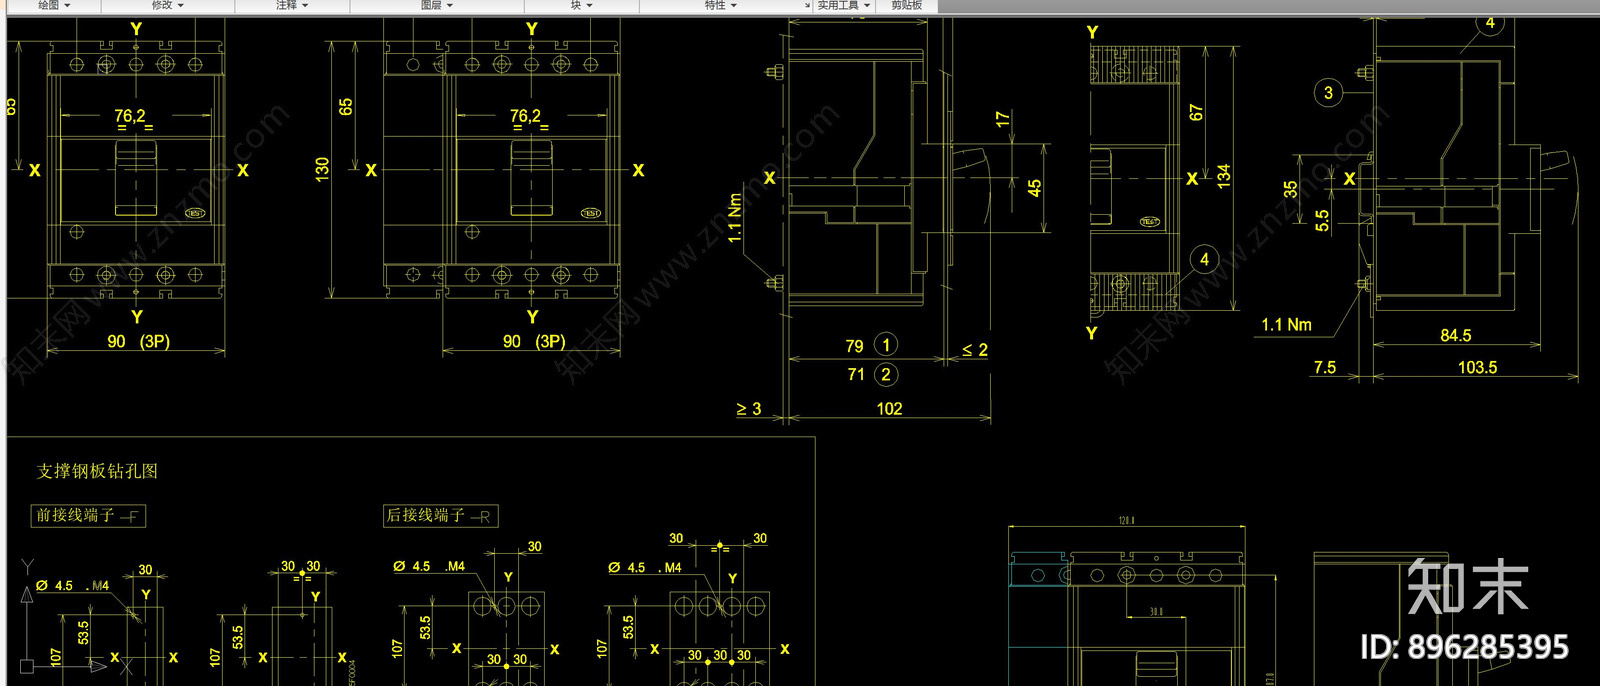Viewport: 1600px width, 686px height.
Task: Click the second breaker's switch handle symbol
Action: click(532, 178)
